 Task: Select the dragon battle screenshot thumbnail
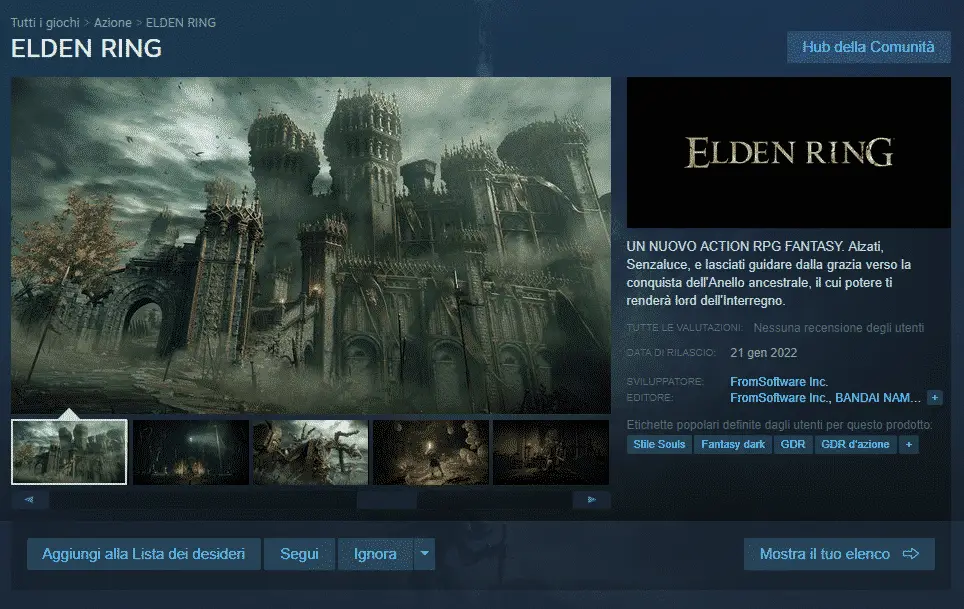pyautogui.click(x=310, y=452)
